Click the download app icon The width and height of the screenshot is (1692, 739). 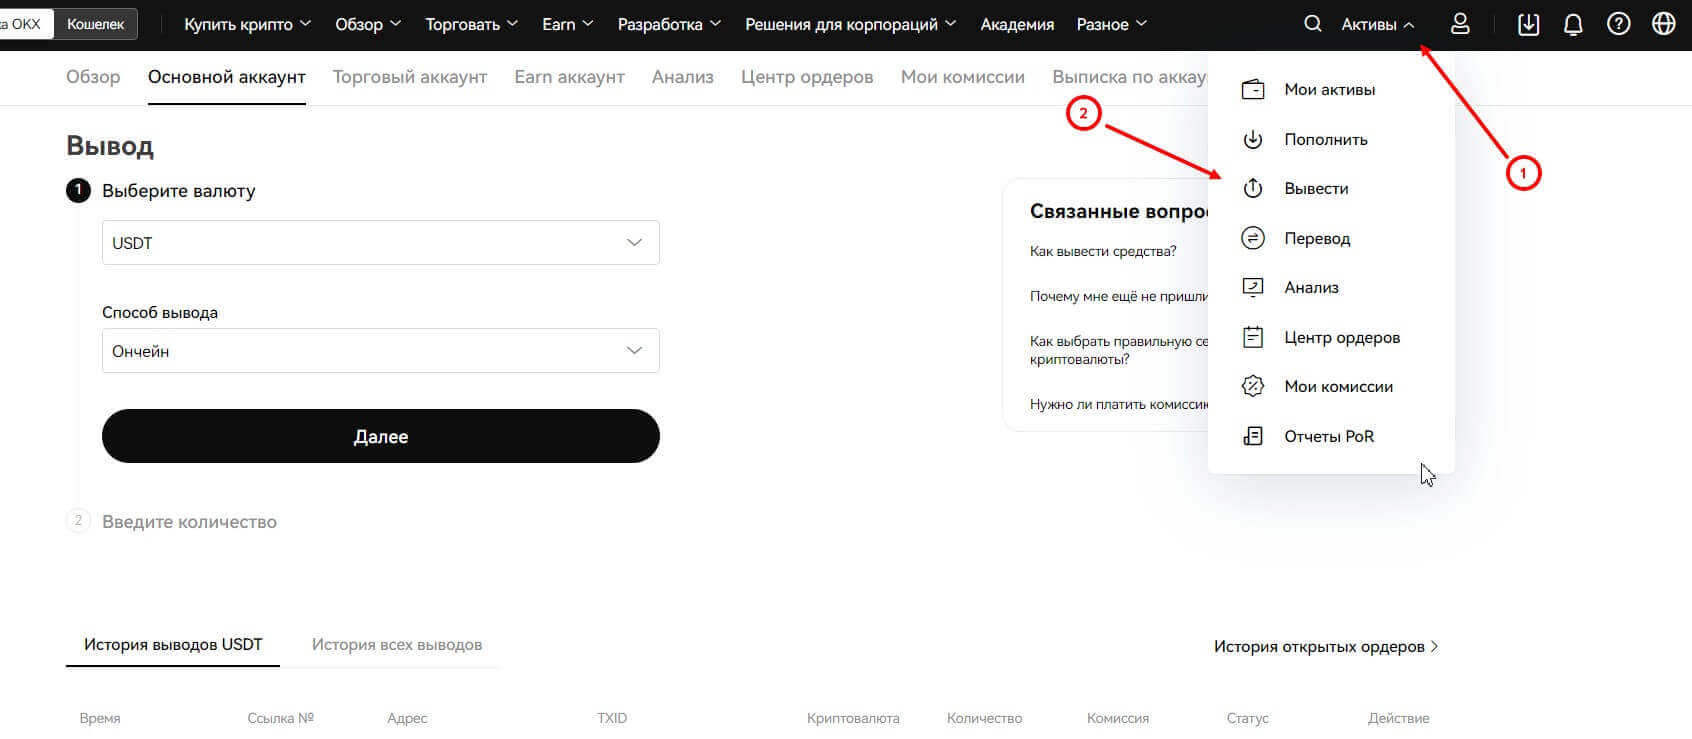tap(1528, 24)
